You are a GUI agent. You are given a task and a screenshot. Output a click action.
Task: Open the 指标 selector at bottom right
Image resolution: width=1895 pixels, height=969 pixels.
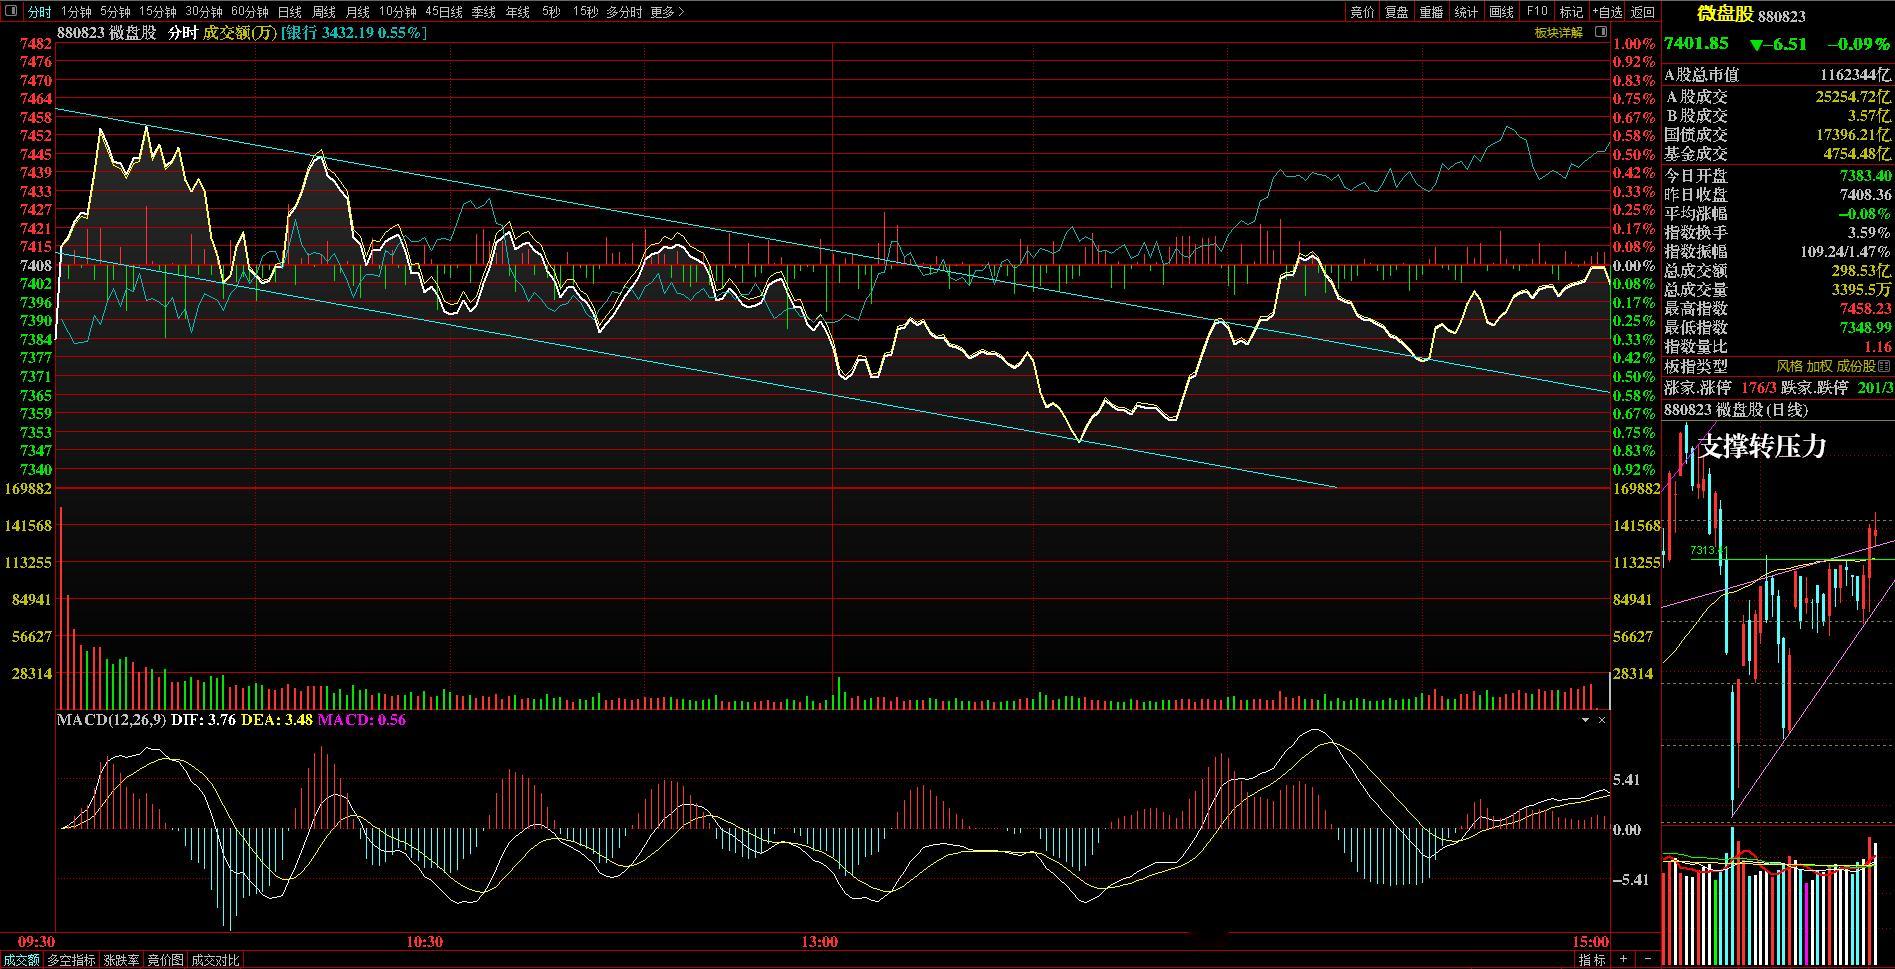pos(1592,960)
